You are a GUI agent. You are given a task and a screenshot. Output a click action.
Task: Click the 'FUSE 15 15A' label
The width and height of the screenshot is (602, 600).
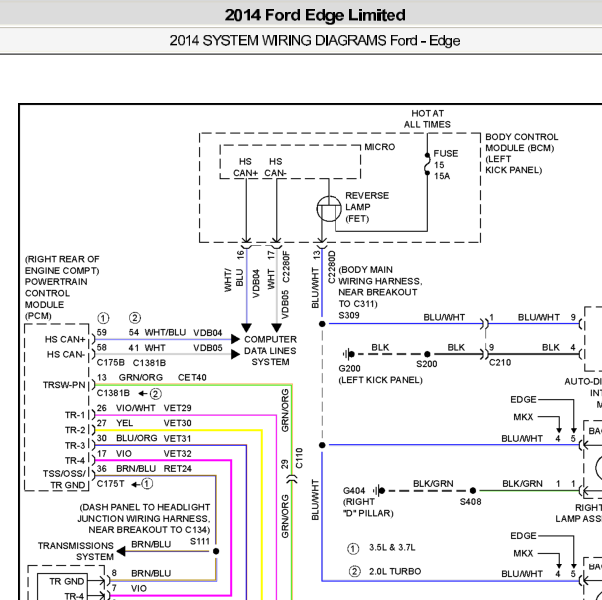tap(445, 165)
